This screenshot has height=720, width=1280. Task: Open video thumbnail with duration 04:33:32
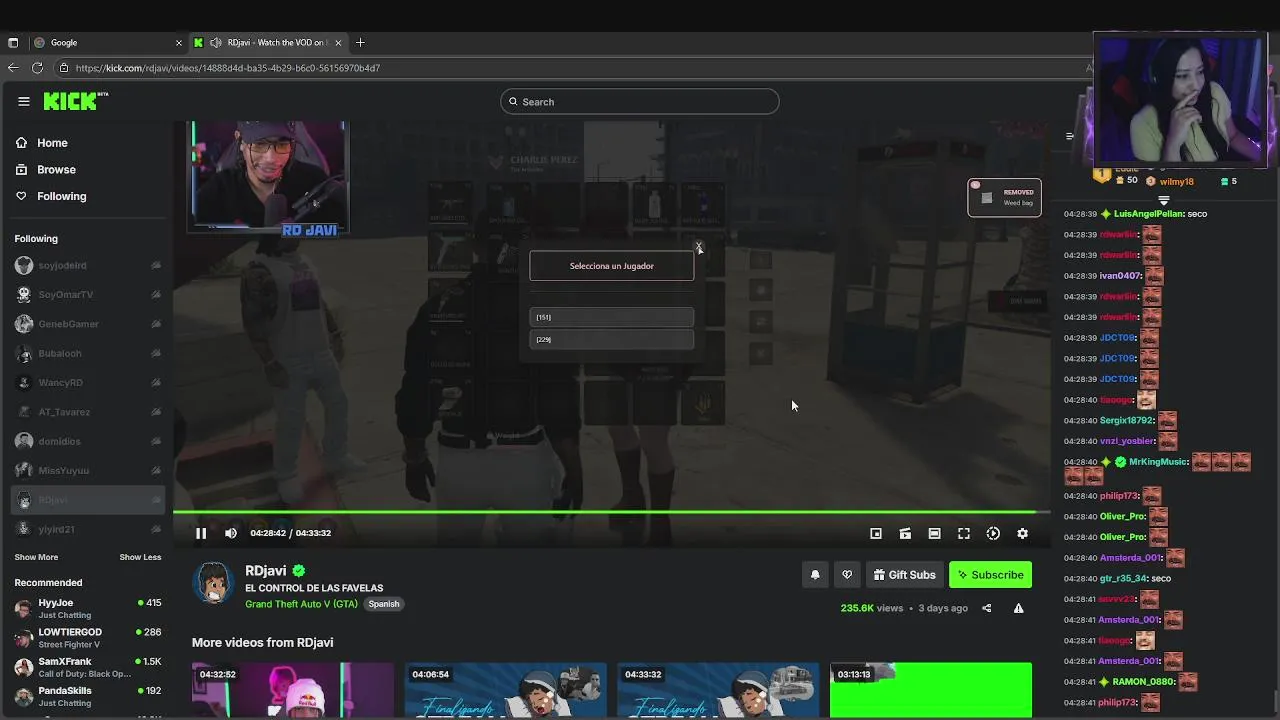point(718,690)
